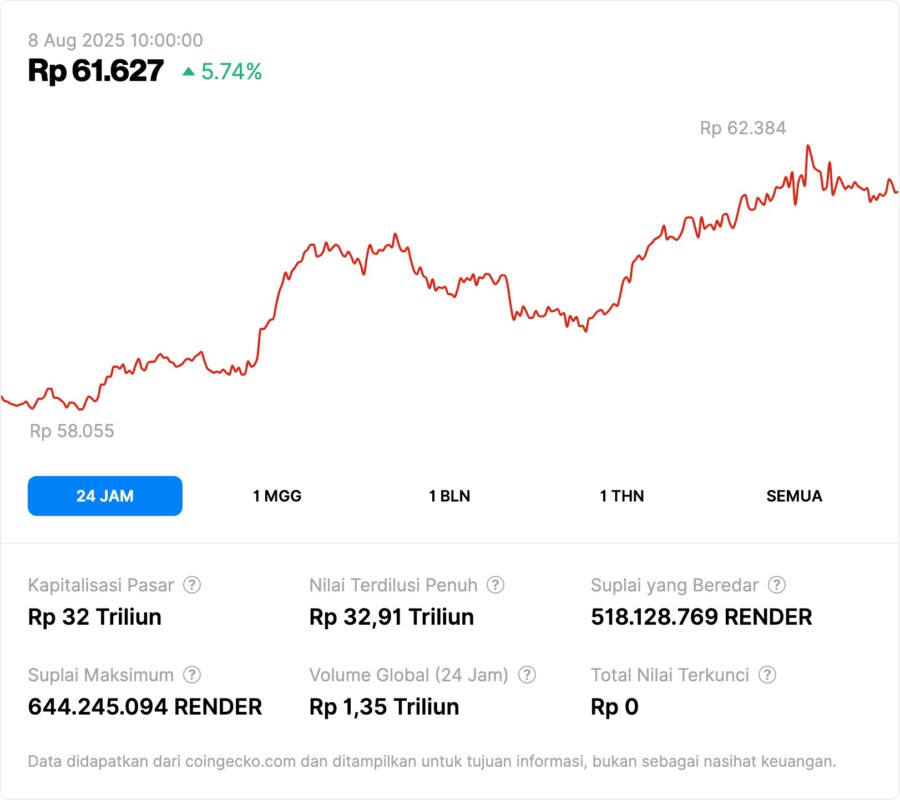Select the 1 THN time range

(x=622, y=496)
